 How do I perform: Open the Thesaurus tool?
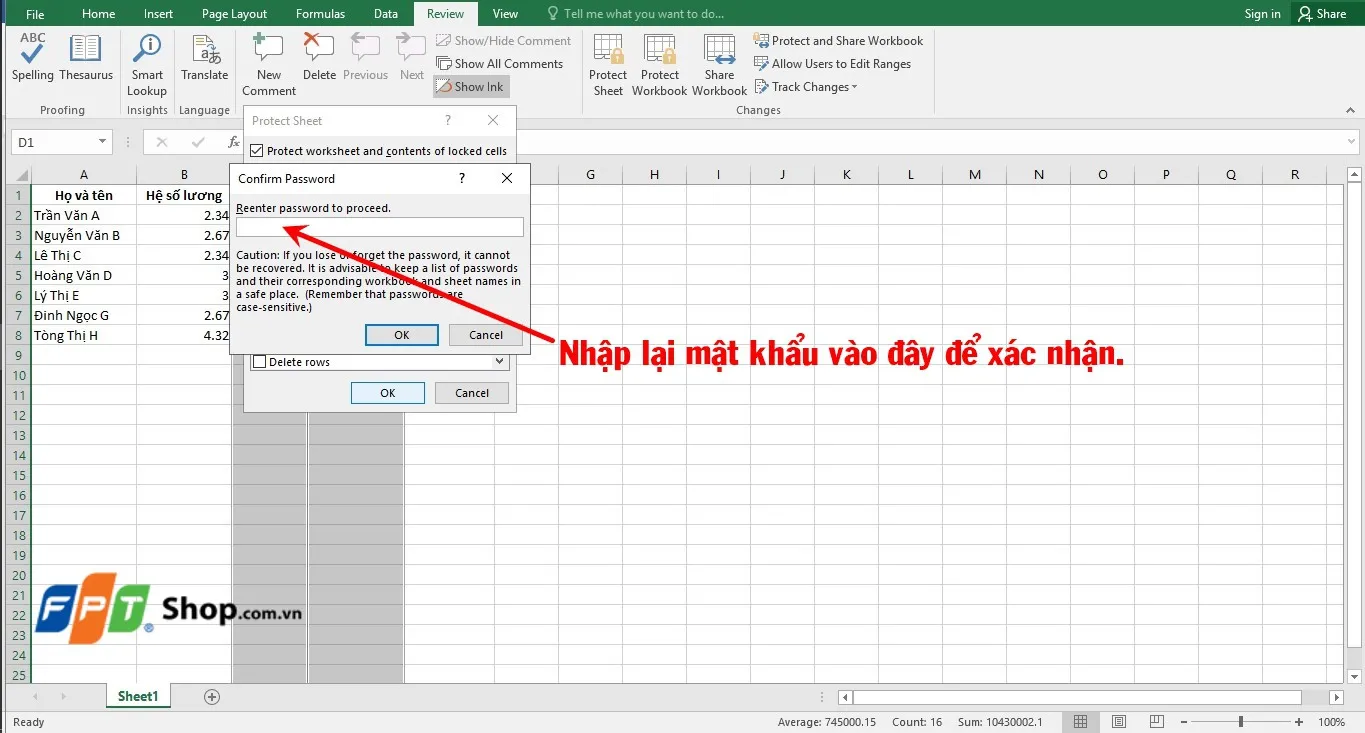pyautogui.click(x=86, y=57)
